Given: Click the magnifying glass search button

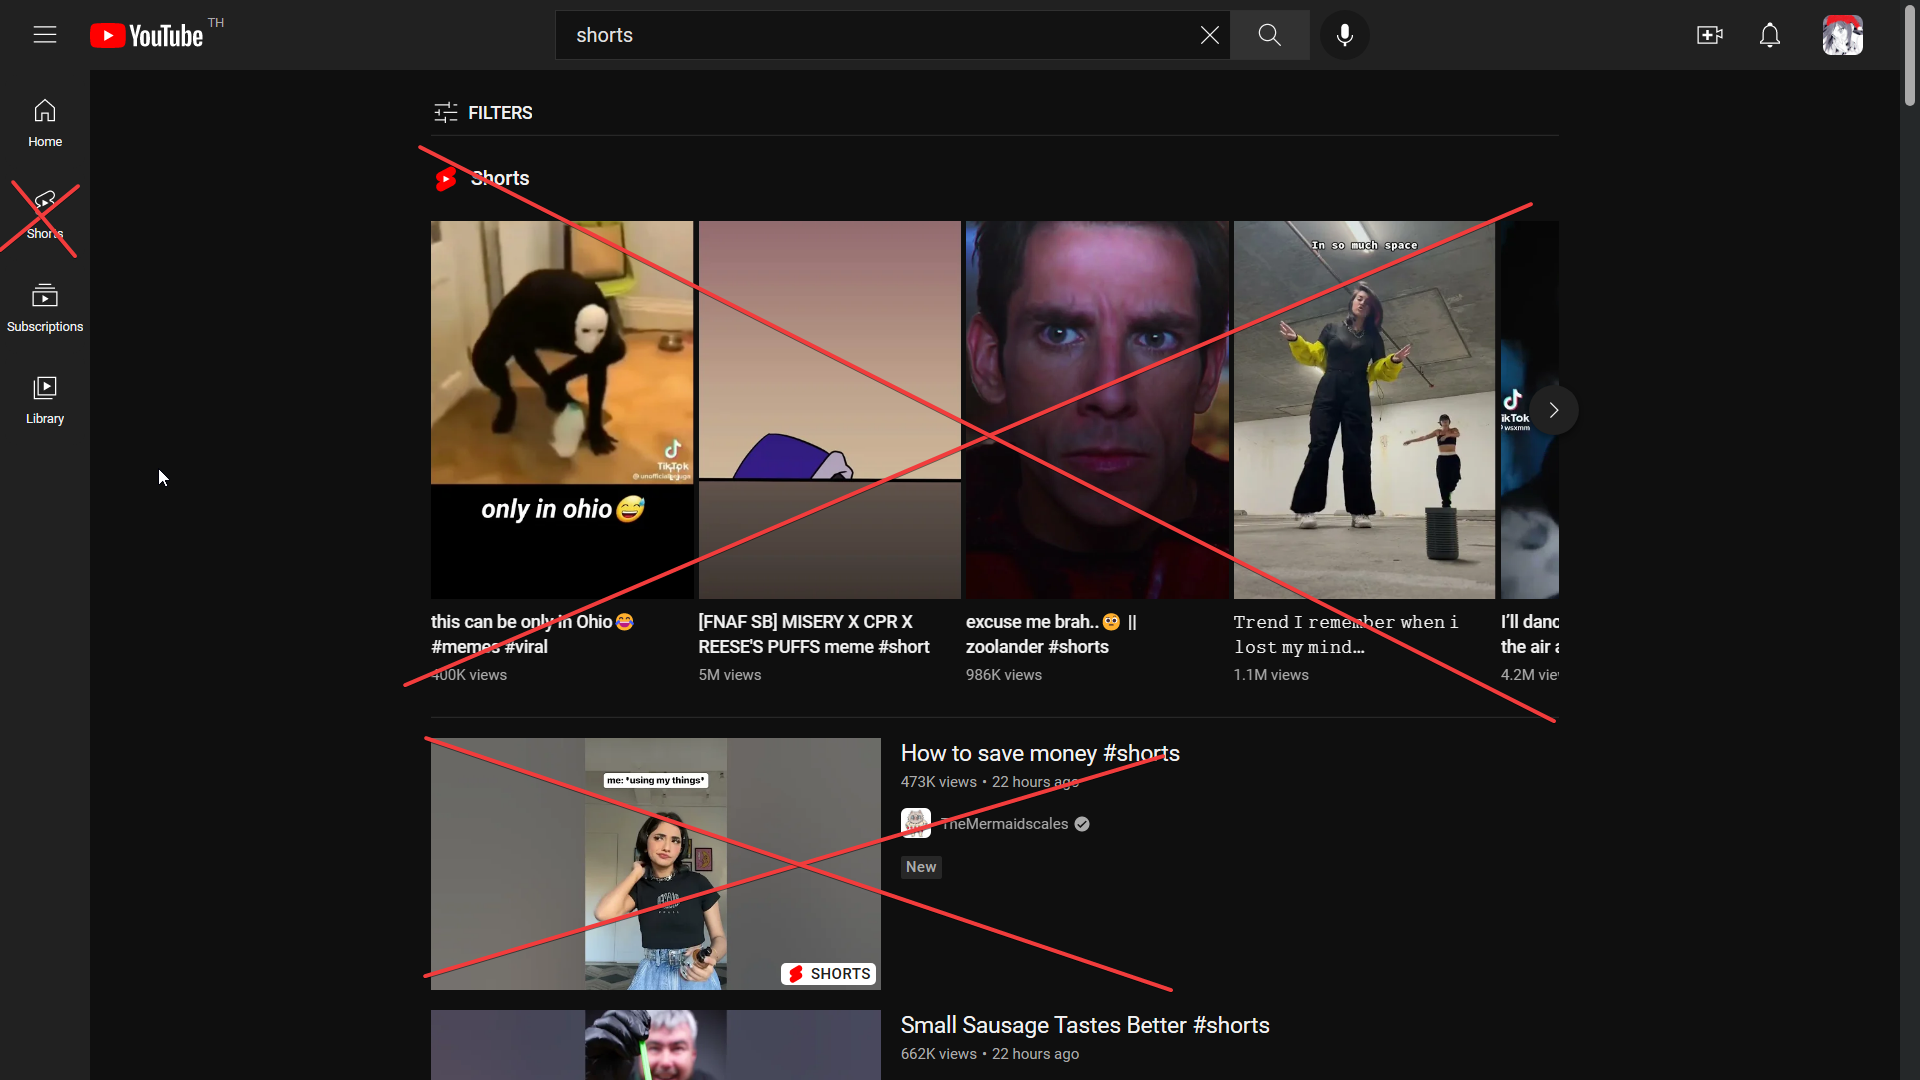Looking at the screenshot, I should pyautogui.click(x=1269, y=35).
